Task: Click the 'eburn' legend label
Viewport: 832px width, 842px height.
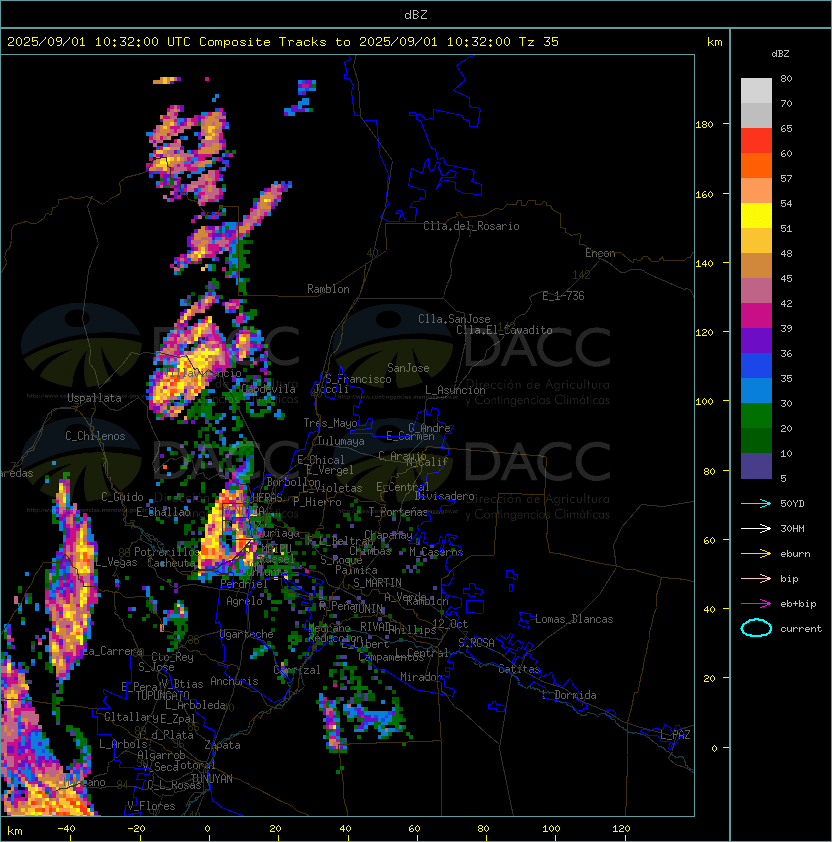Action: click(795, 554)
